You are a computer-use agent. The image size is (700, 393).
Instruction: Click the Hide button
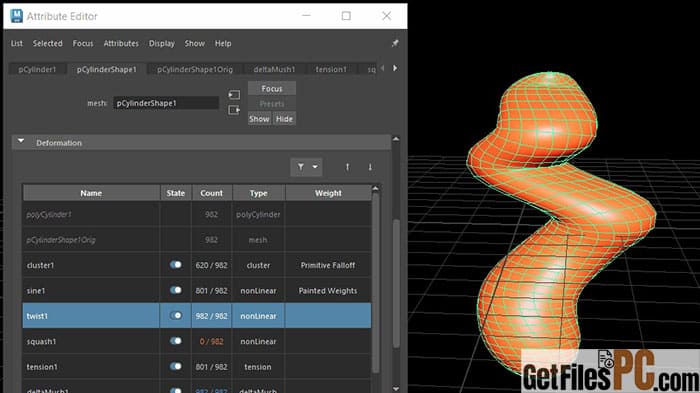pos(284,119)
